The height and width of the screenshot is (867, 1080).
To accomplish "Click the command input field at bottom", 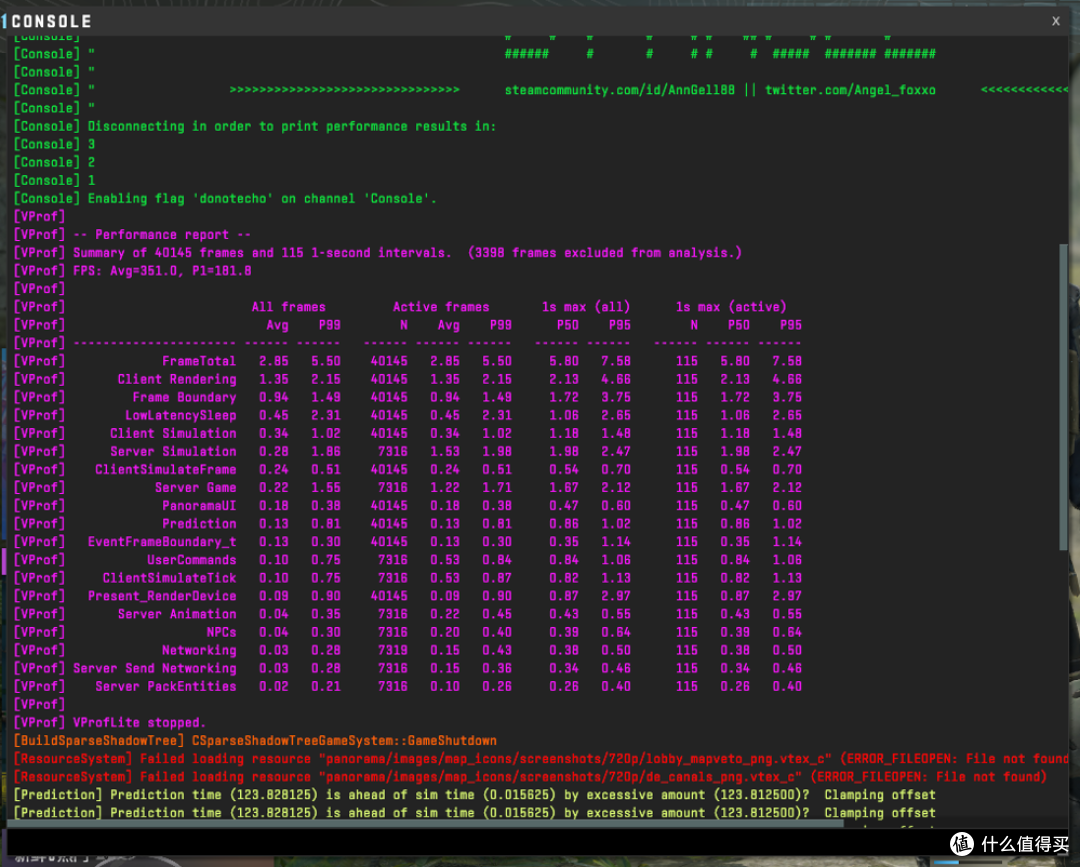I will click(475, 843).
